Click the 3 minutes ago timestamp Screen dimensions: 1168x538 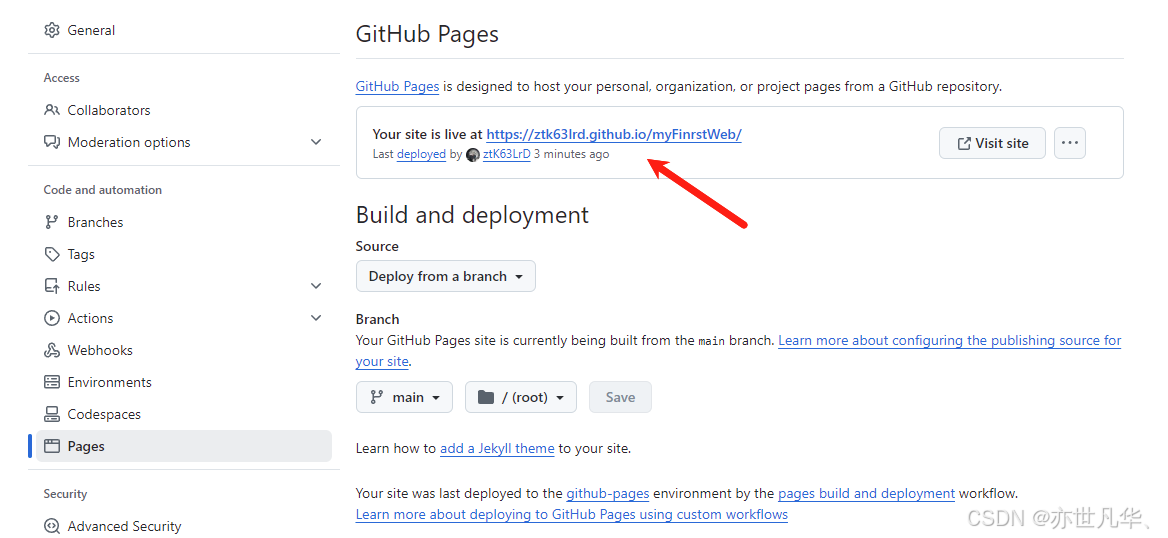coord(571,154)
